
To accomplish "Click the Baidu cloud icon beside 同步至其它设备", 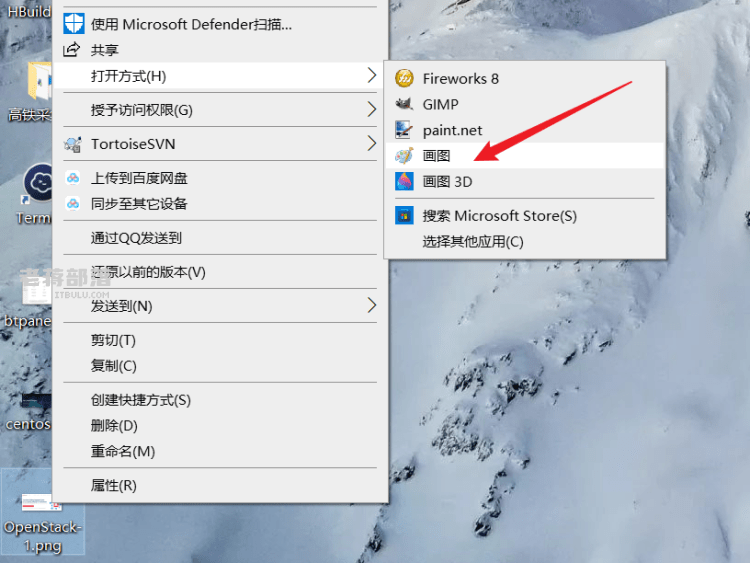I will (73, 204).
